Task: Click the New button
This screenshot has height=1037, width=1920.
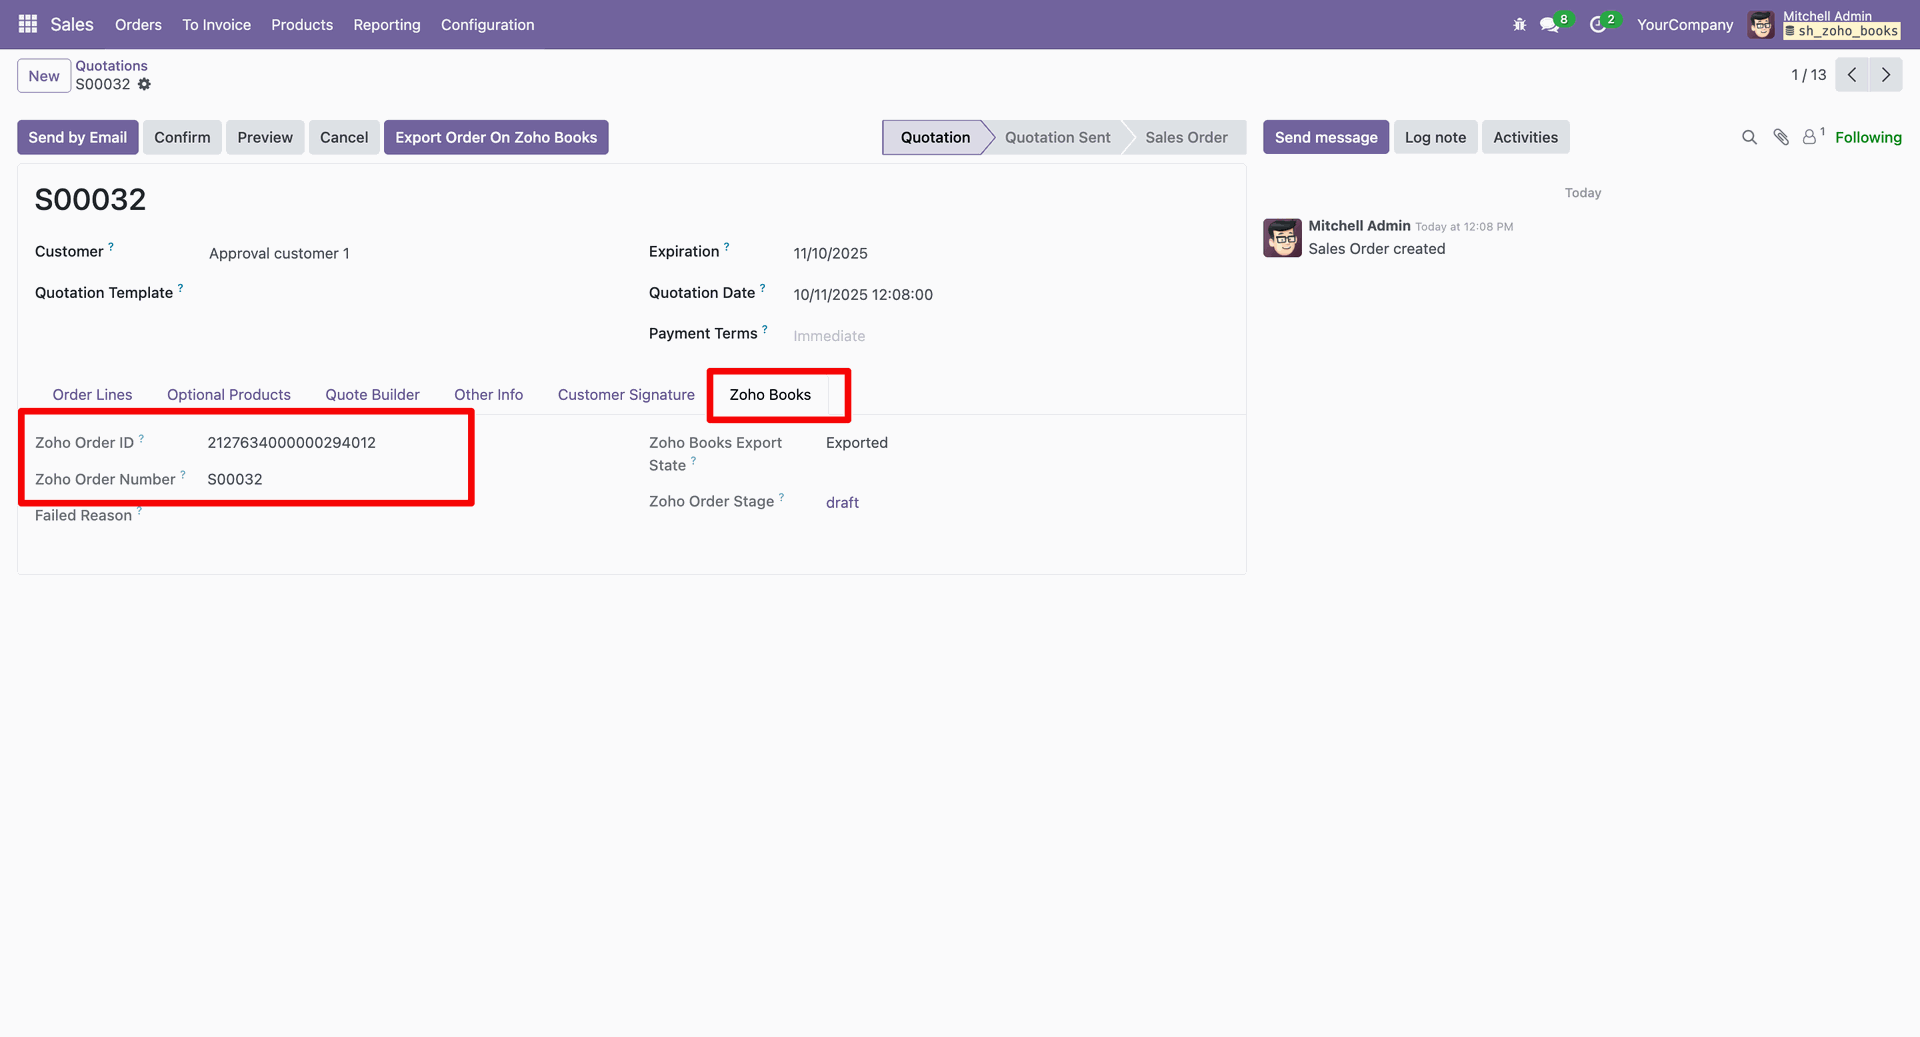Action: click(x=44, y=76)
